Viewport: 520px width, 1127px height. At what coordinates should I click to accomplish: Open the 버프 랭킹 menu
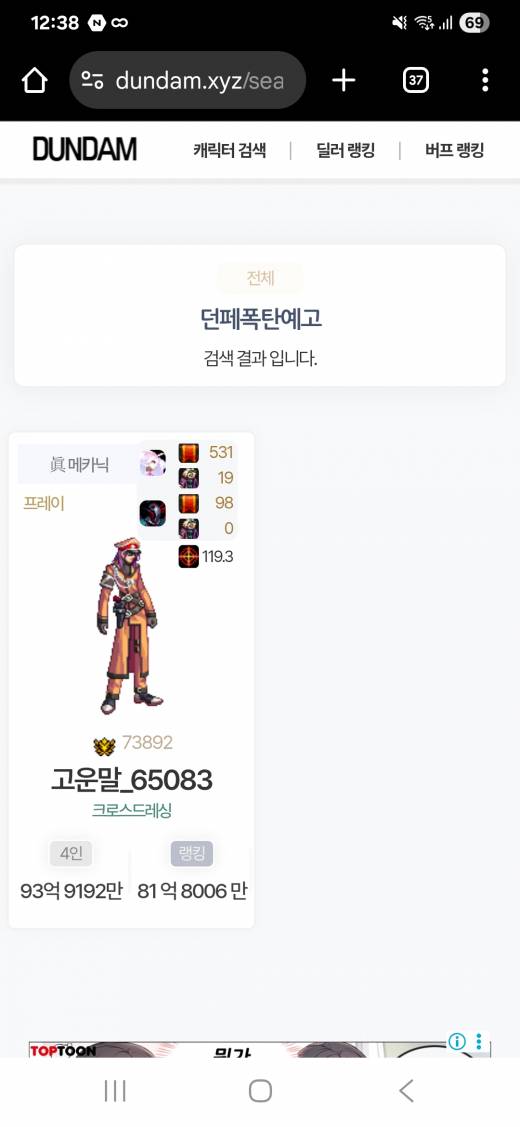(x=454, y=150)
